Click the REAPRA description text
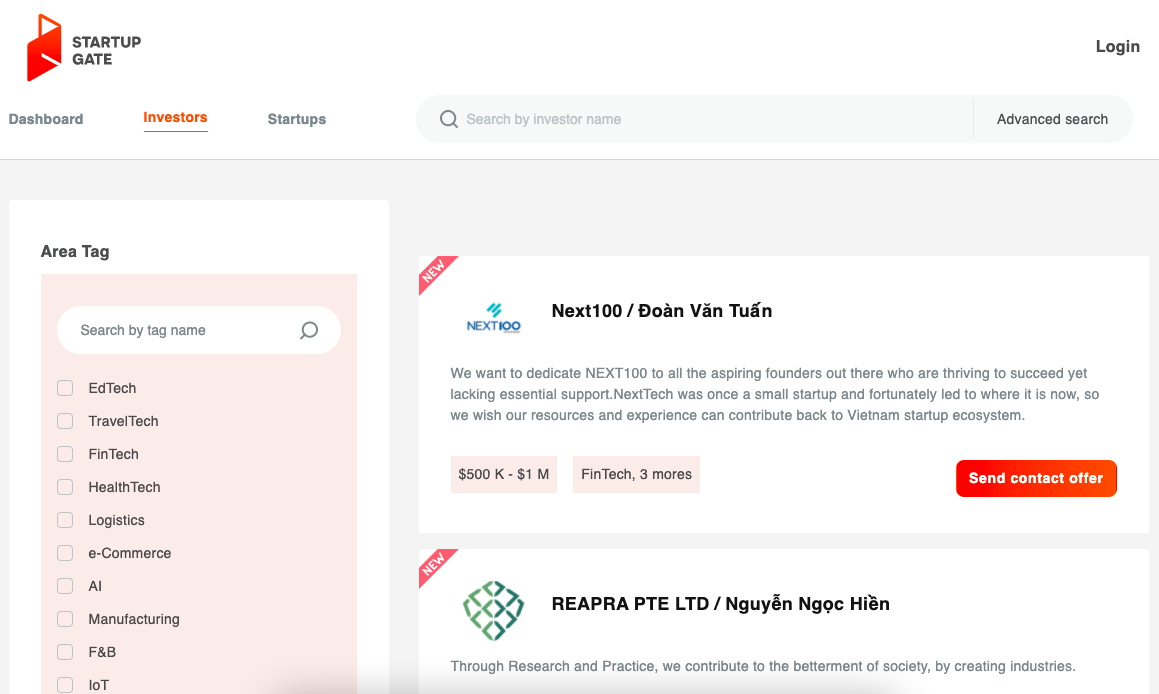The width and height of the screenshot is (1159, 694). coord(763,666)
